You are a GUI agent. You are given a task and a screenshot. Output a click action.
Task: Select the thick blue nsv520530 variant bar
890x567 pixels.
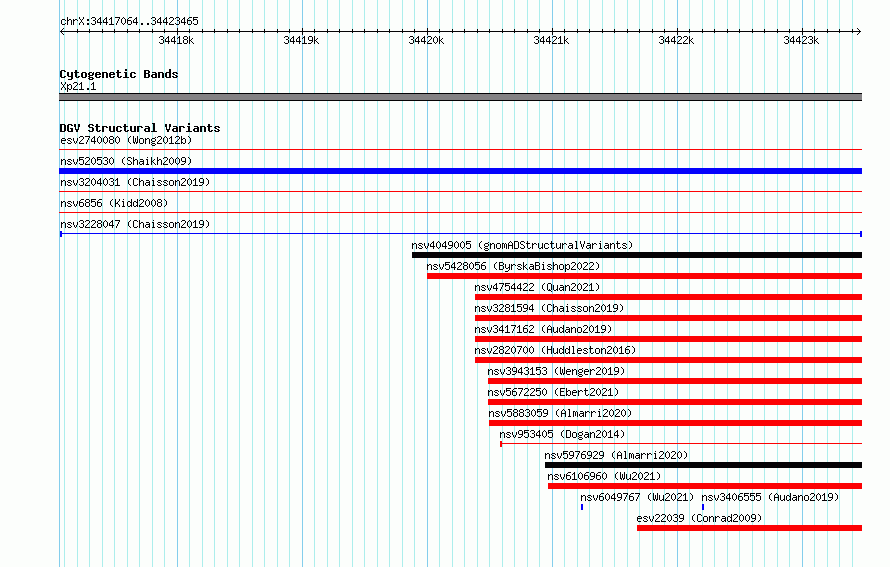460,171
